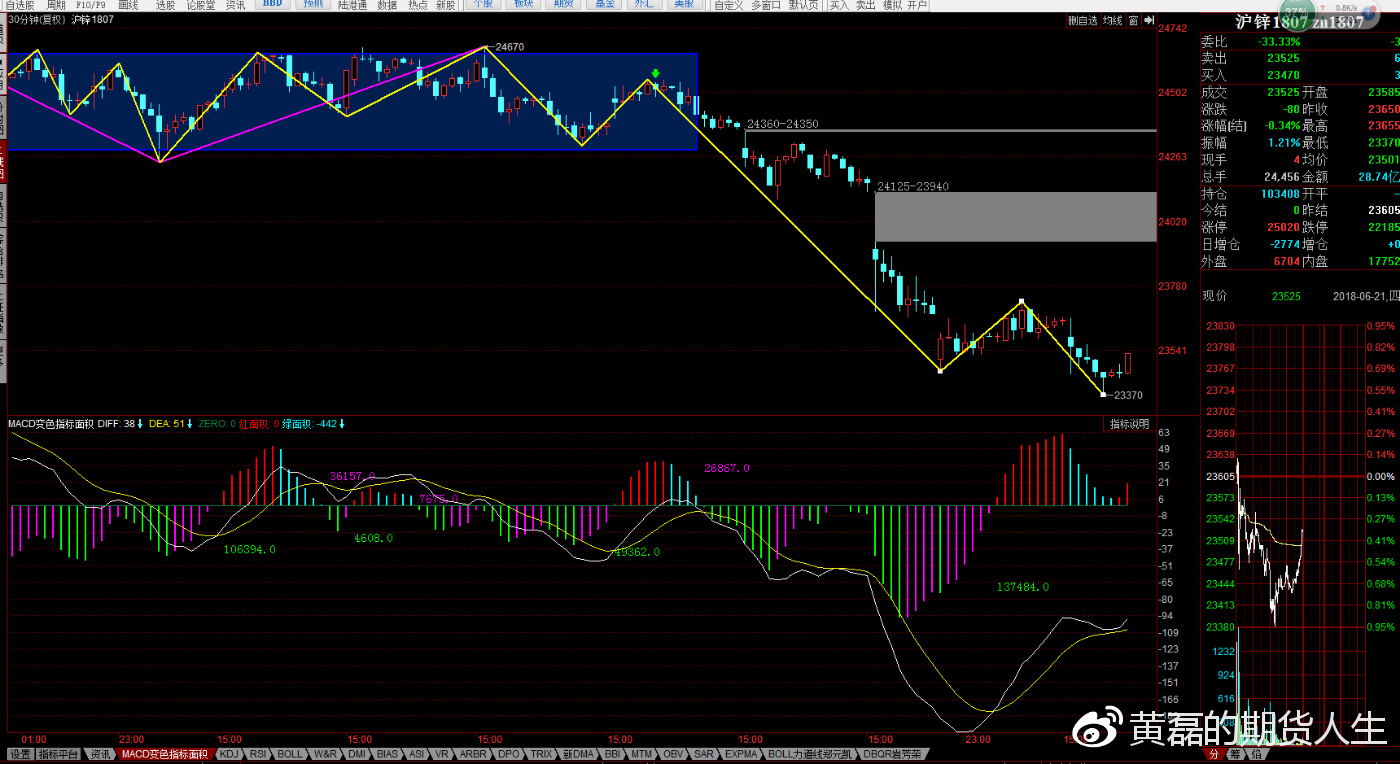The image size is (1400, 764).
Task: Open the 周期 menu
Action: click(56, 5)
